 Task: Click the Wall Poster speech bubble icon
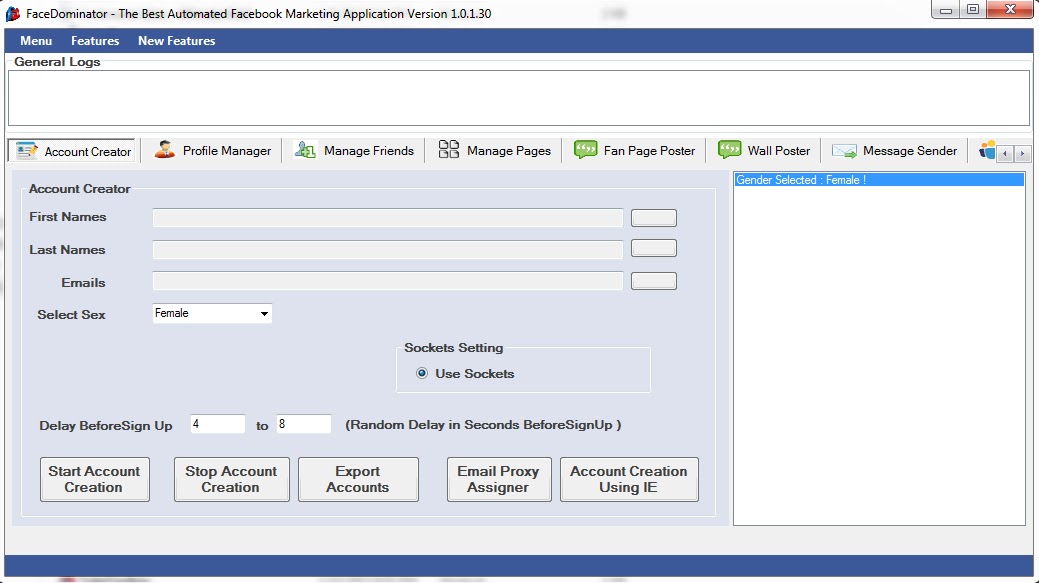730,149
